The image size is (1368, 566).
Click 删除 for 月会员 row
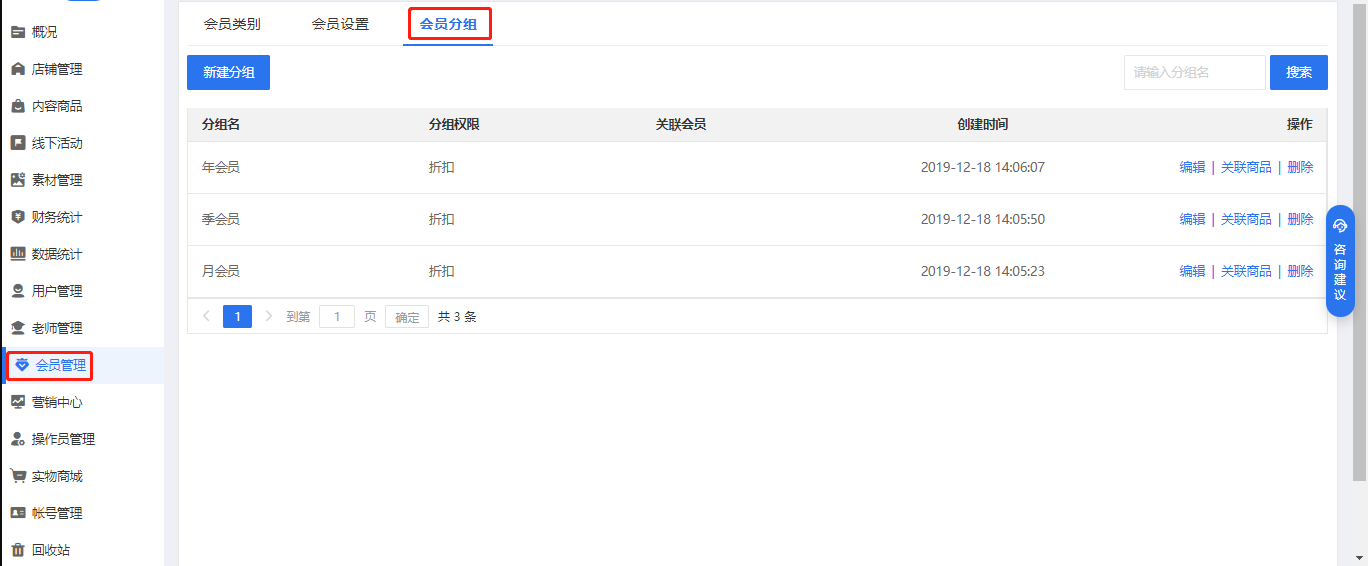point(1300,272)
